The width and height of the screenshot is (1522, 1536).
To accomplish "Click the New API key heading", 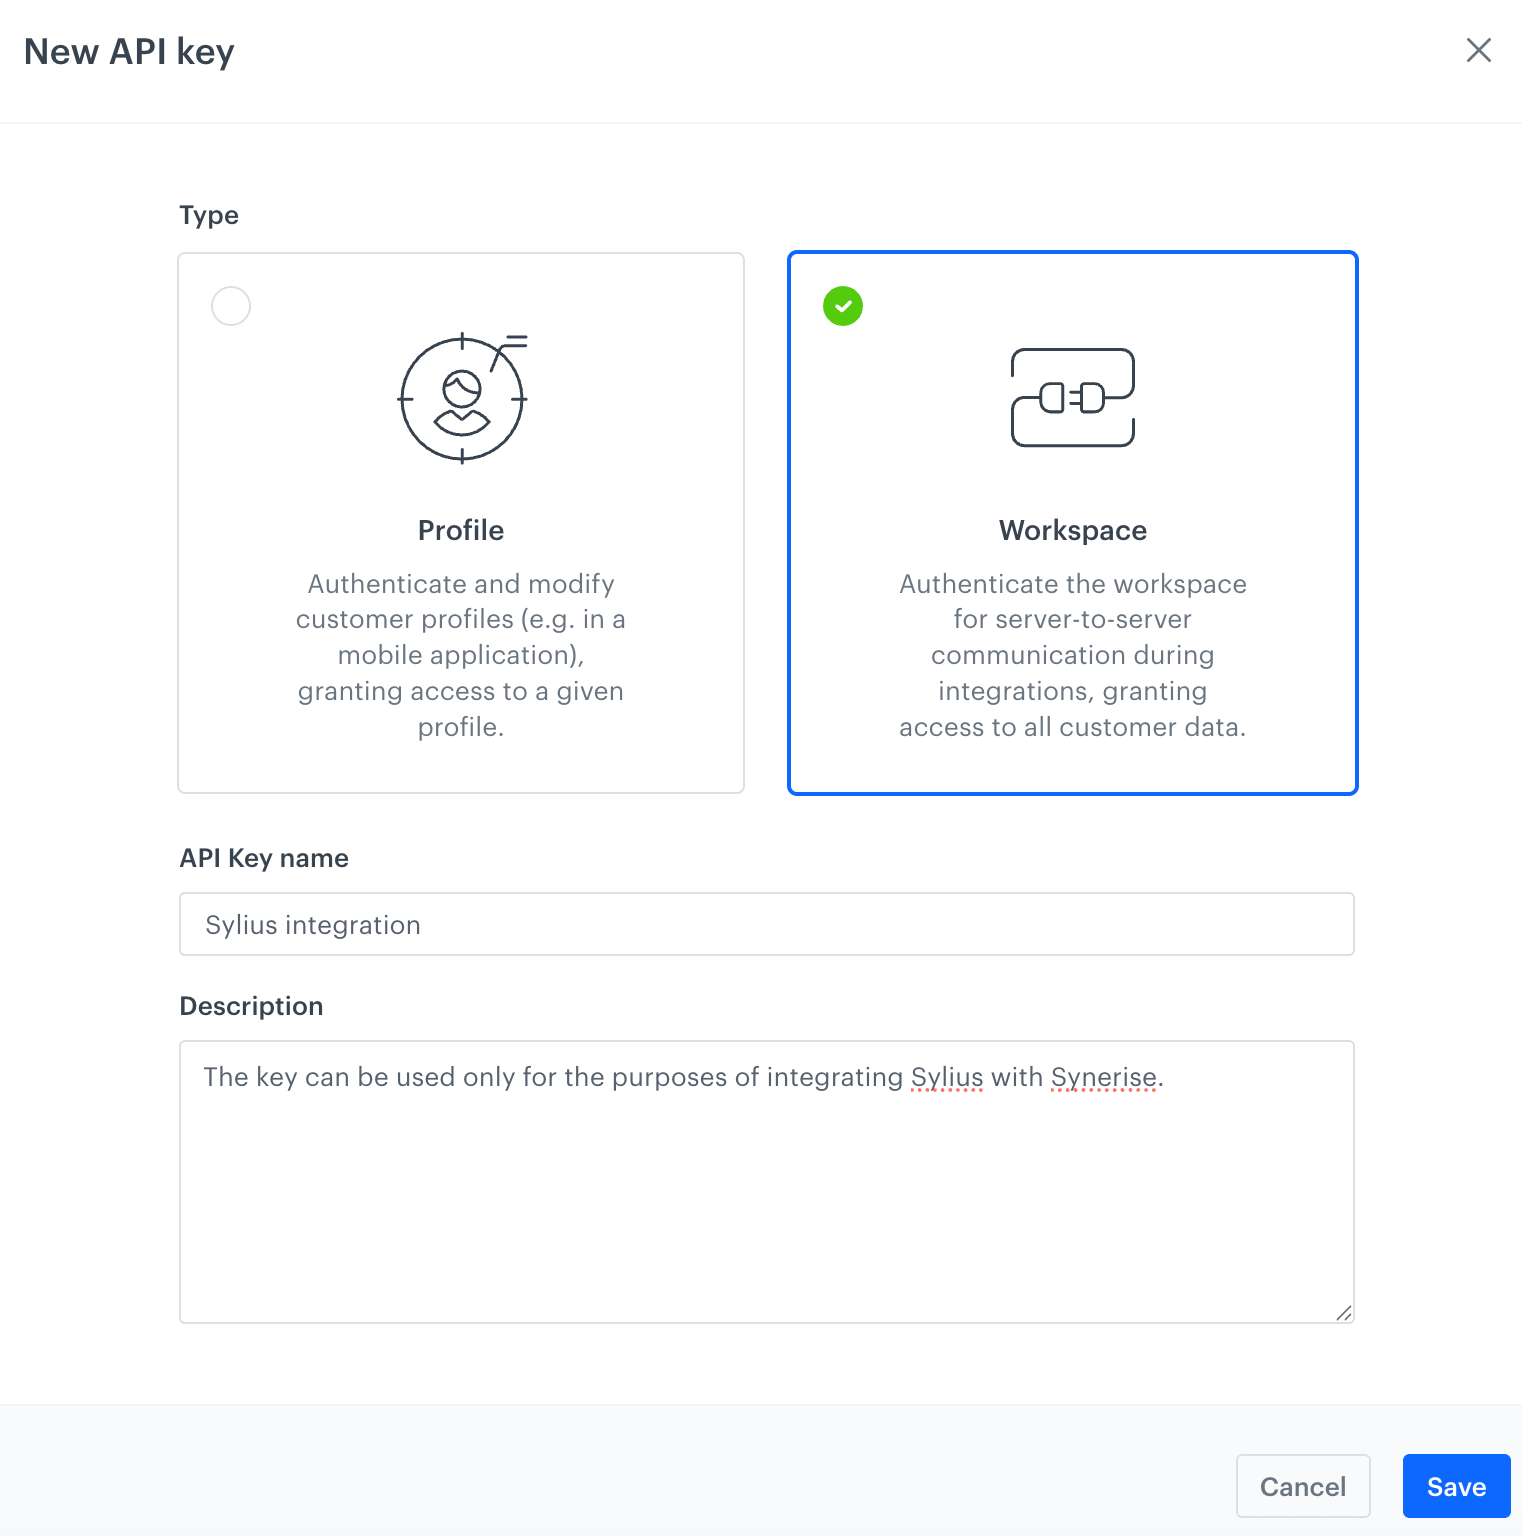I will point(129,51).
